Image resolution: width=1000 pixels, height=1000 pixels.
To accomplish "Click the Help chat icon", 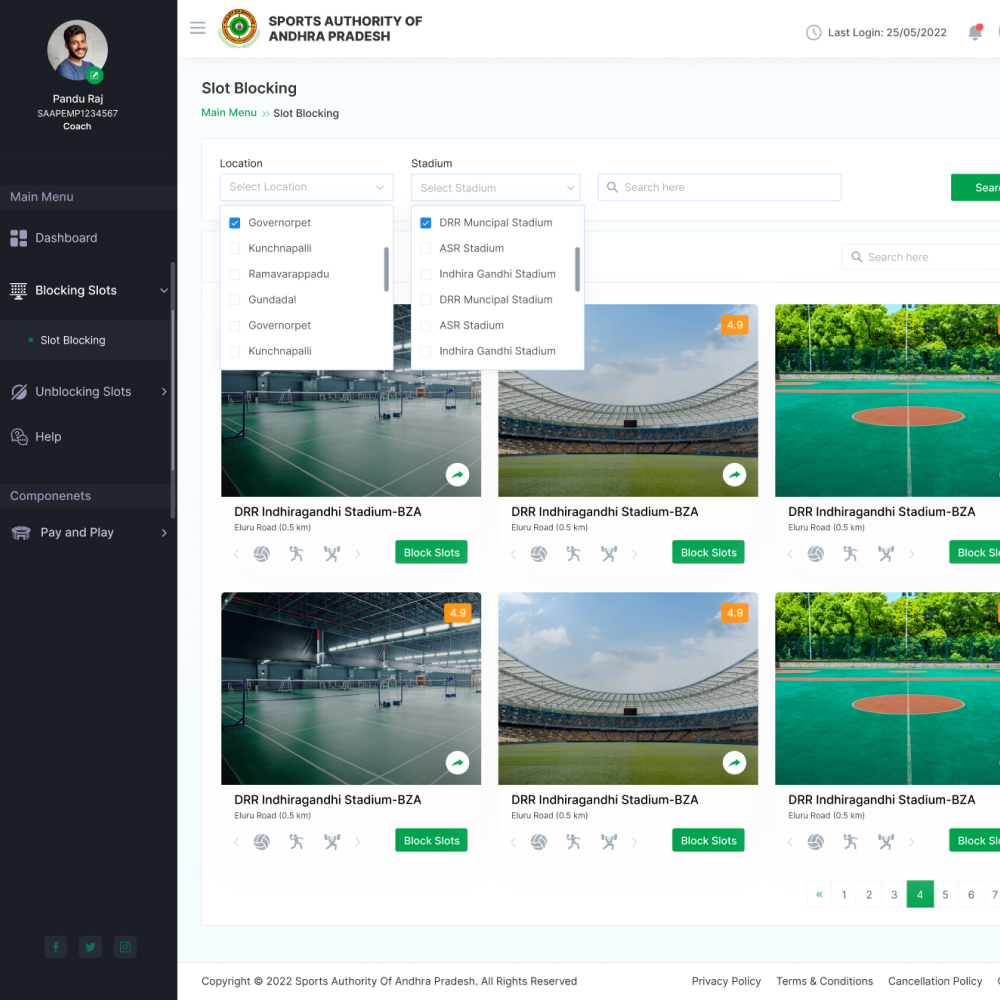I will (x=19, y=437).
